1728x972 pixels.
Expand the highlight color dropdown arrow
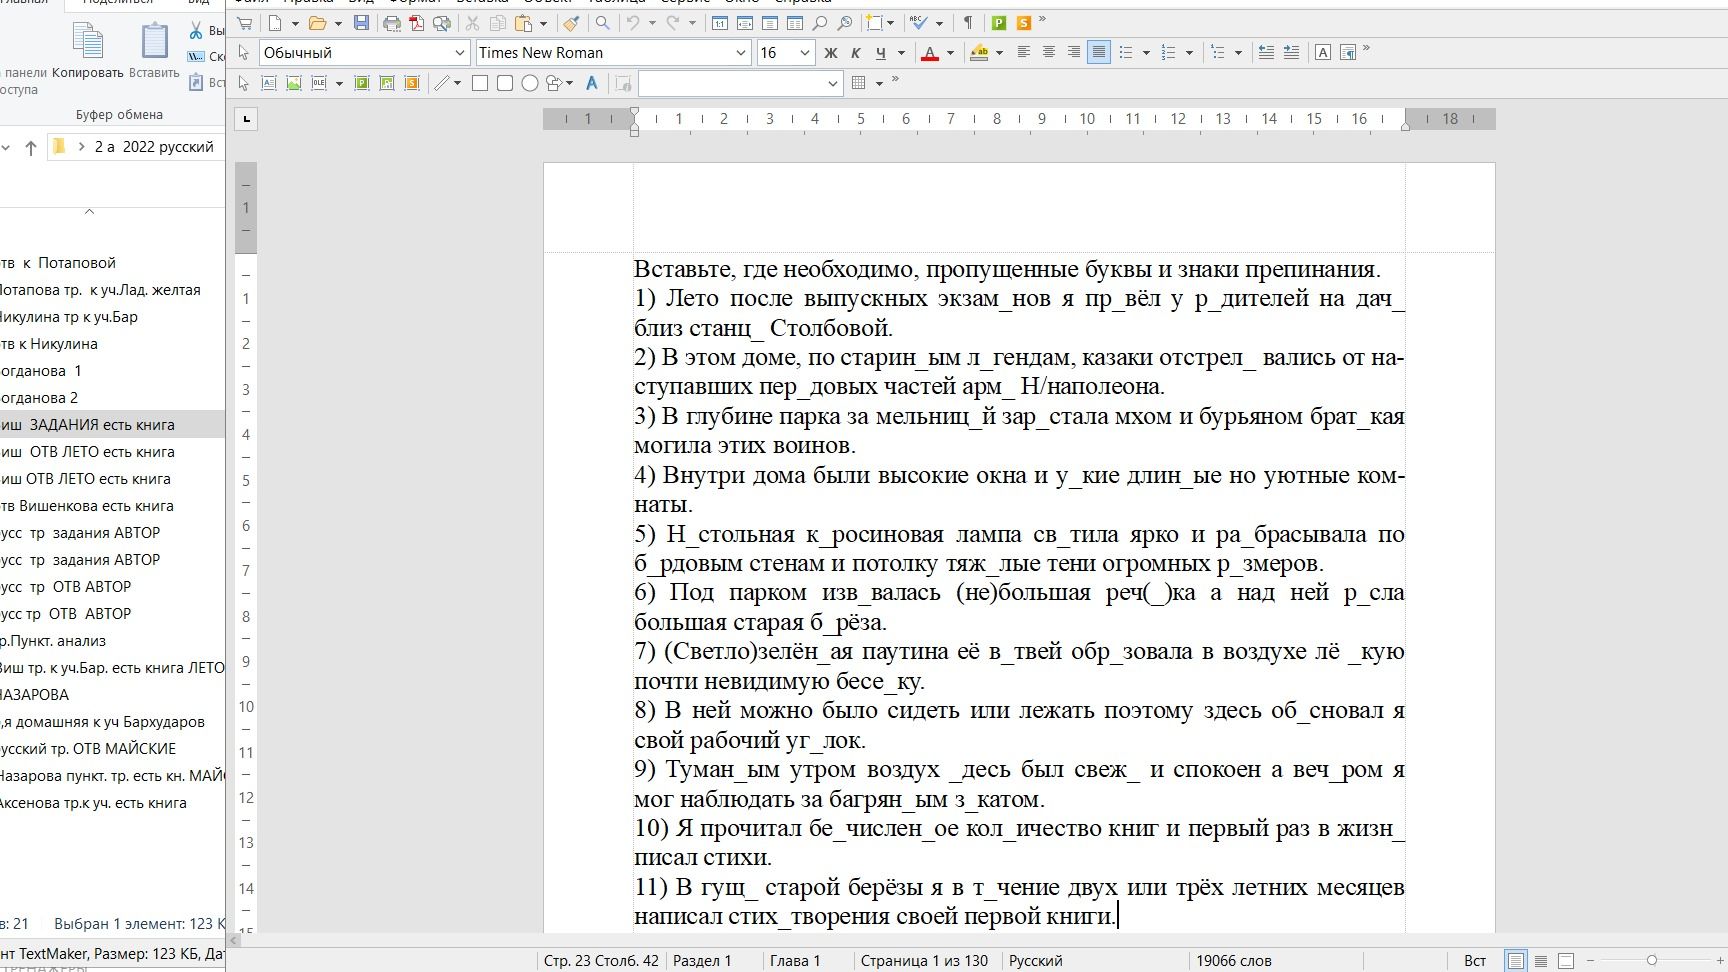999,53
